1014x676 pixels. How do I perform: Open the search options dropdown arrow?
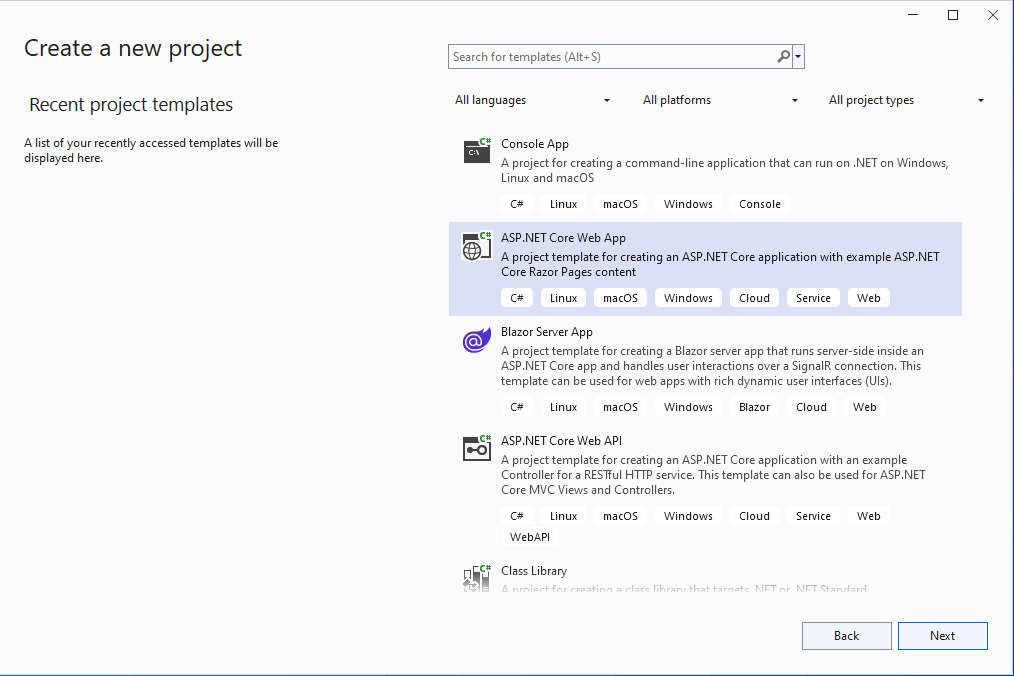(x=799, y=57)
